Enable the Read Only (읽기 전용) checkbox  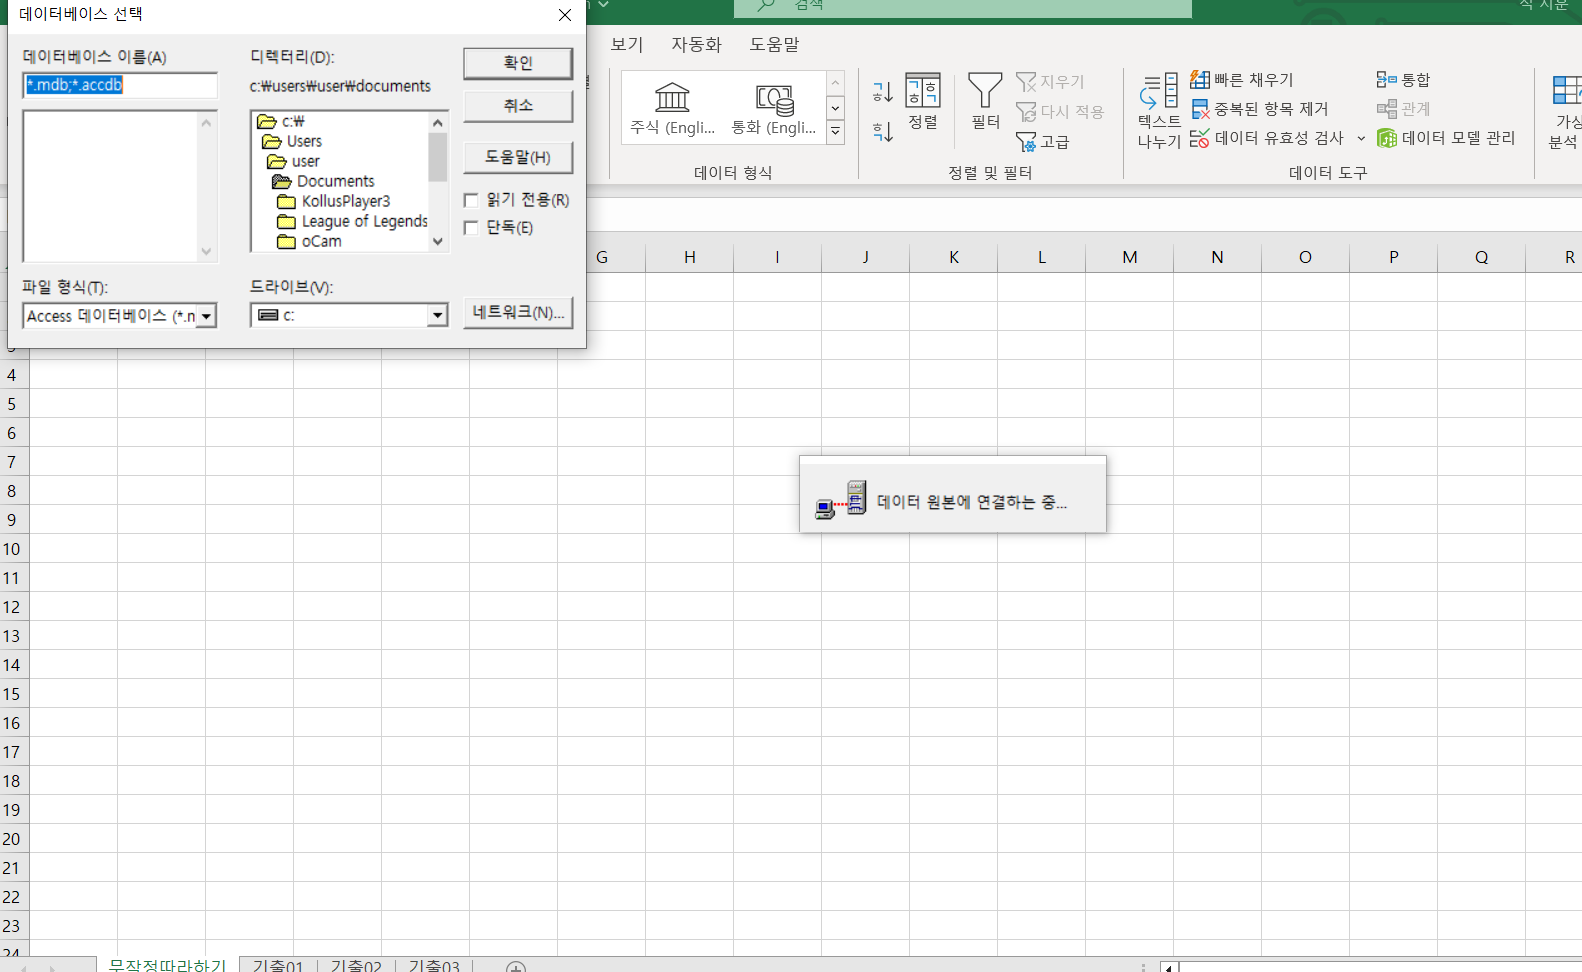[x=471, y=200]
